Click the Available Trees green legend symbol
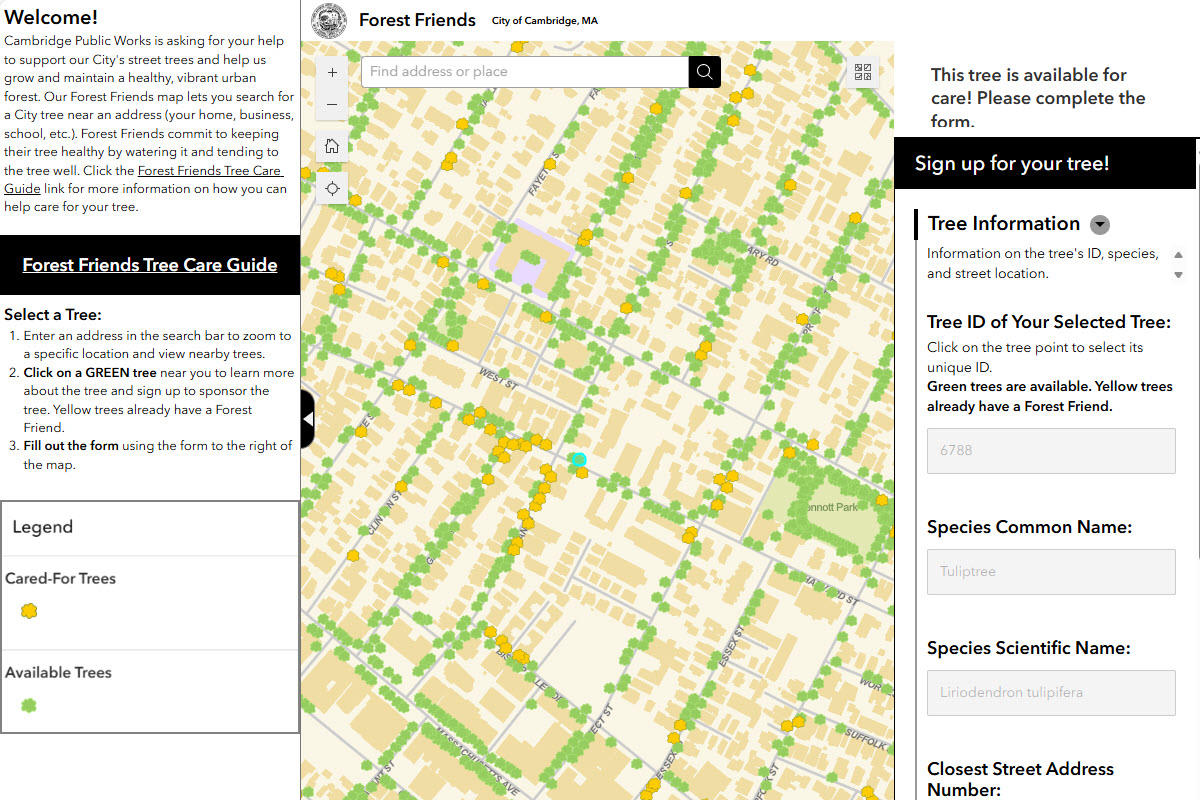 click(x=29, y=706)
